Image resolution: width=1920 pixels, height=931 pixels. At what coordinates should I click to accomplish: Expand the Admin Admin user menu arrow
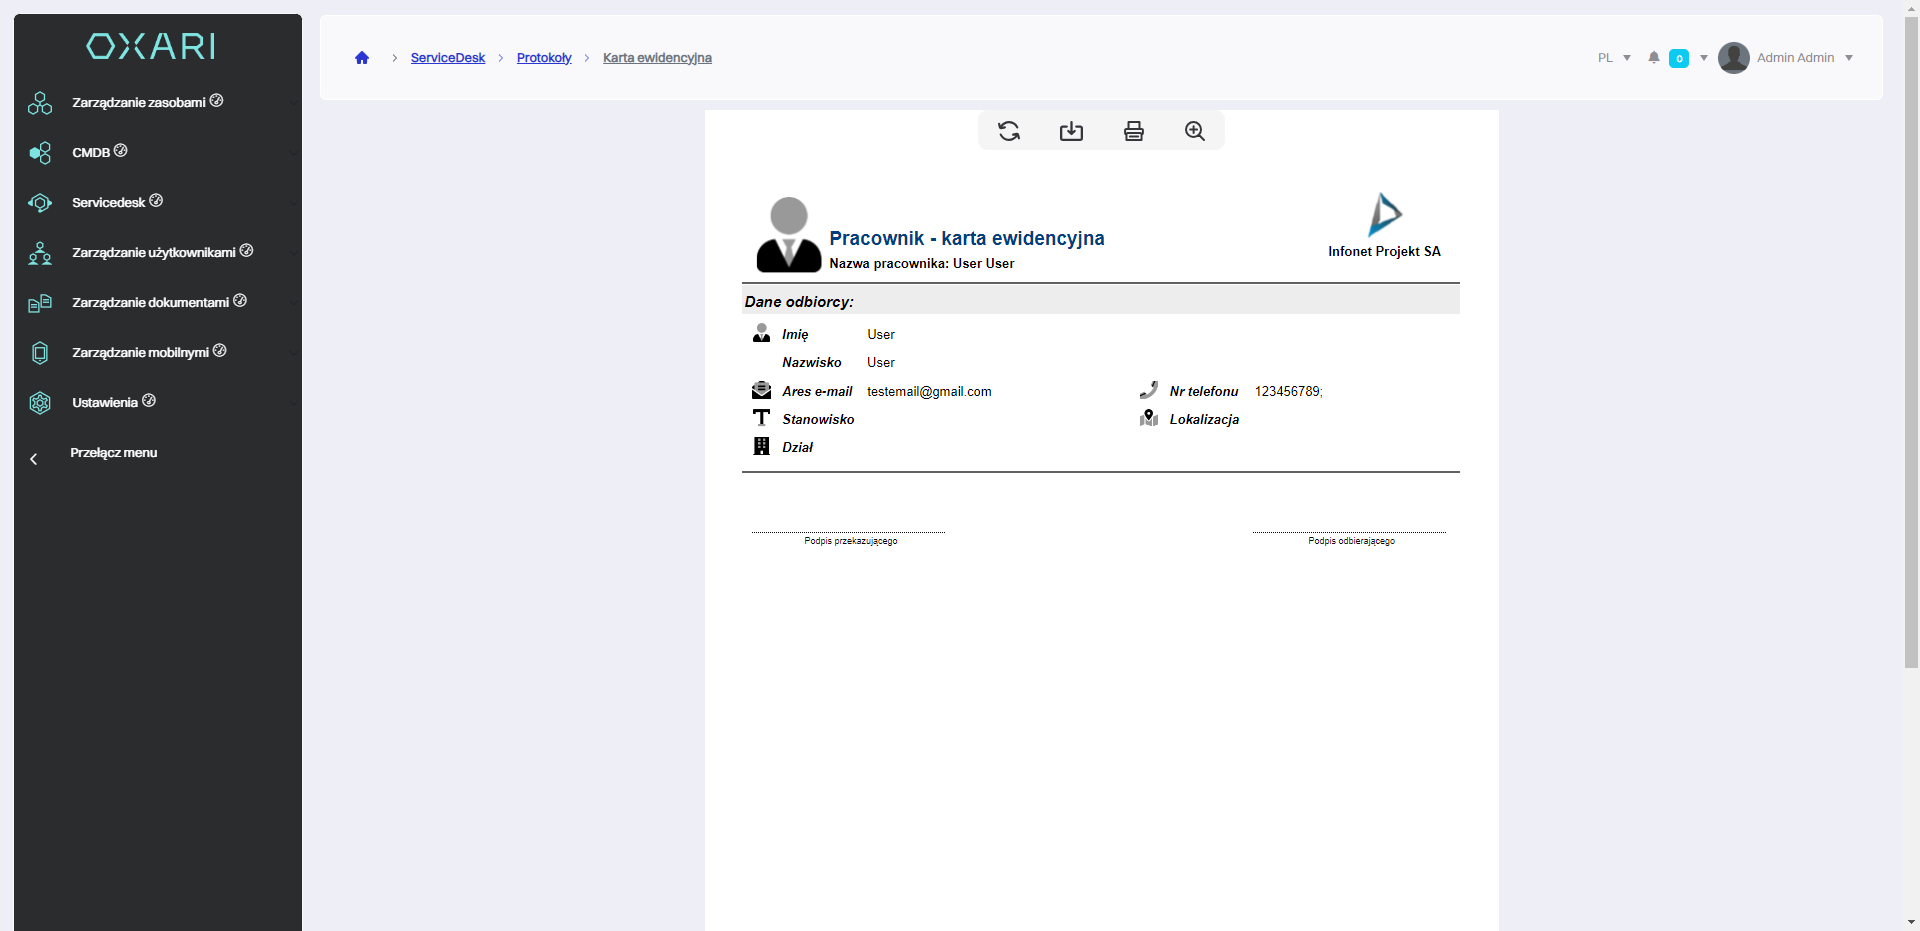pyautogui.click(x=1849, y=58)
